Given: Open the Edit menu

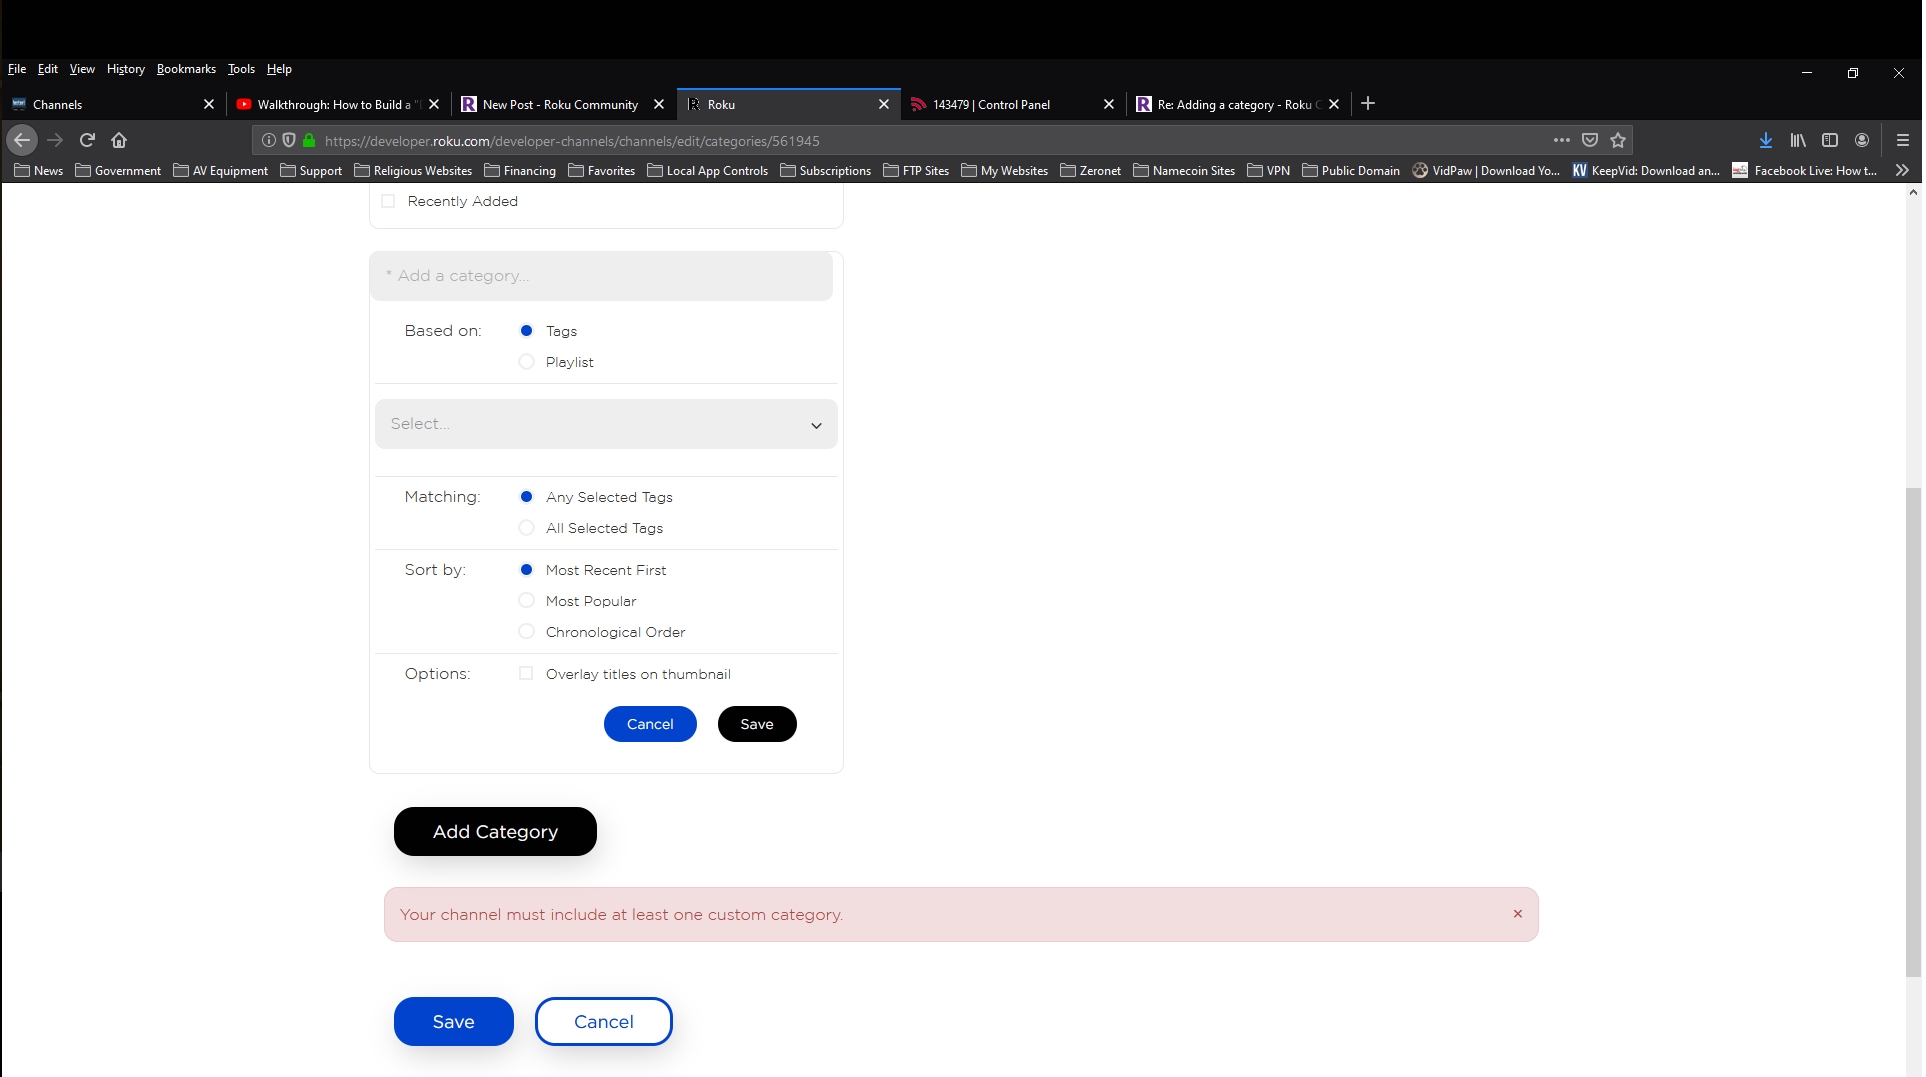Looking at the screenshot, I should point(48,69).
